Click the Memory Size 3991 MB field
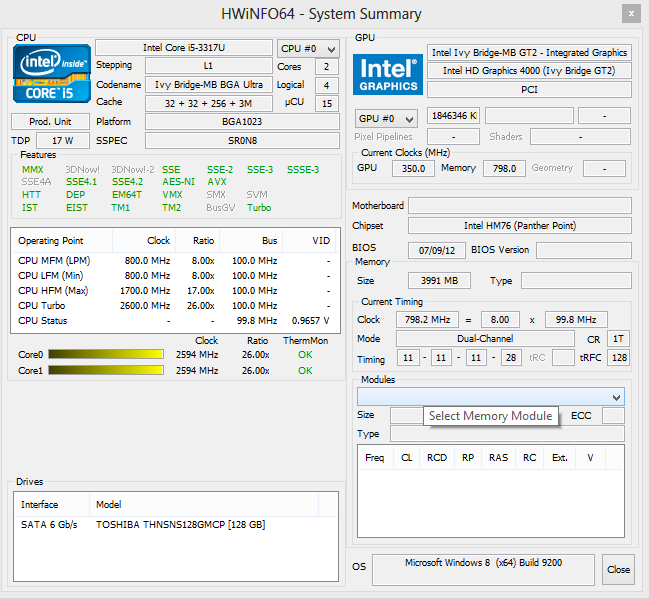 click(439, 281)
